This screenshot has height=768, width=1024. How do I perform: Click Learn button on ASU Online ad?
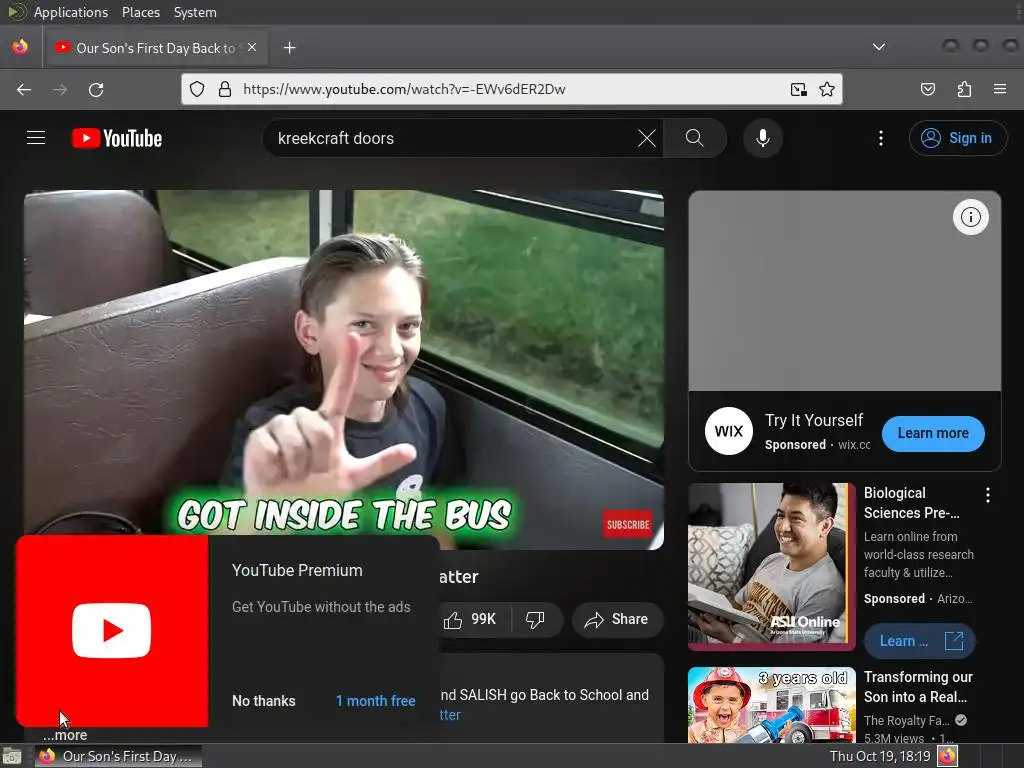[920, 641]
